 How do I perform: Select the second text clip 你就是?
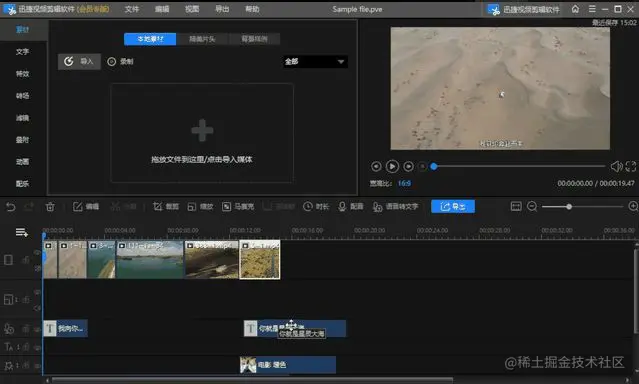[x=295, y=329]
